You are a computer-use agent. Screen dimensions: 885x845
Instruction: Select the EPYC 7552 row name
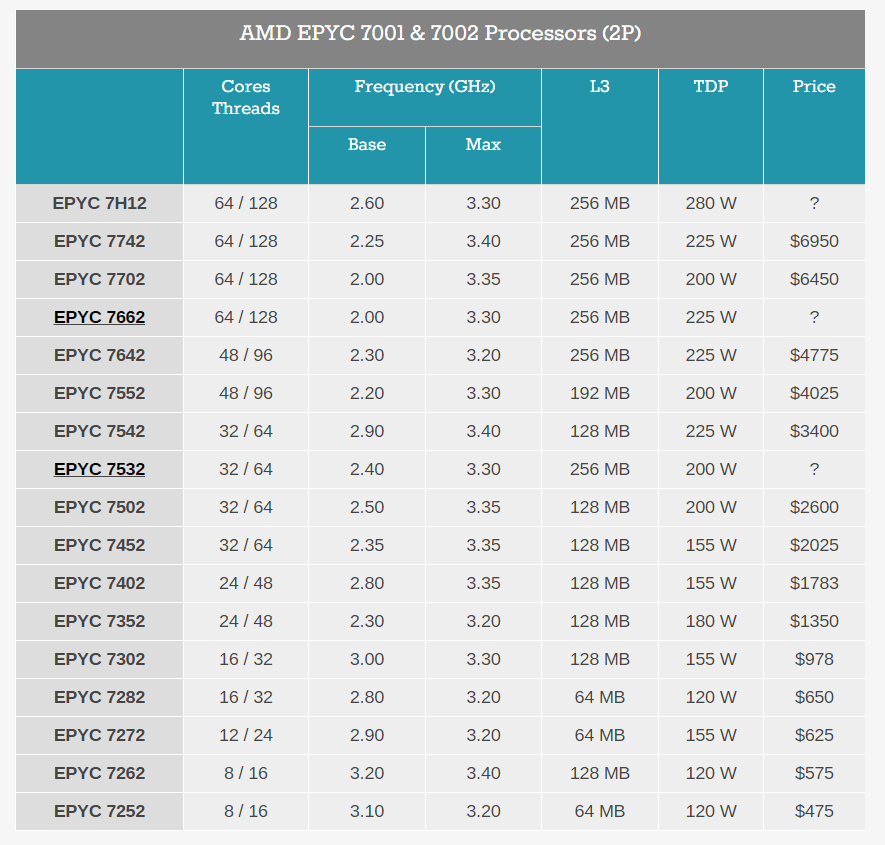click(x=99, y=393)
